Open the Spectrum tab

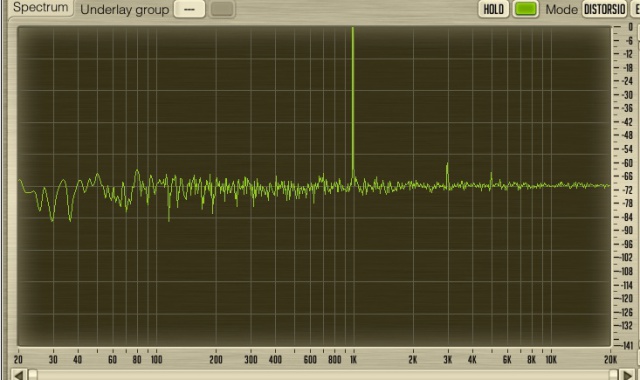[40, 7]
